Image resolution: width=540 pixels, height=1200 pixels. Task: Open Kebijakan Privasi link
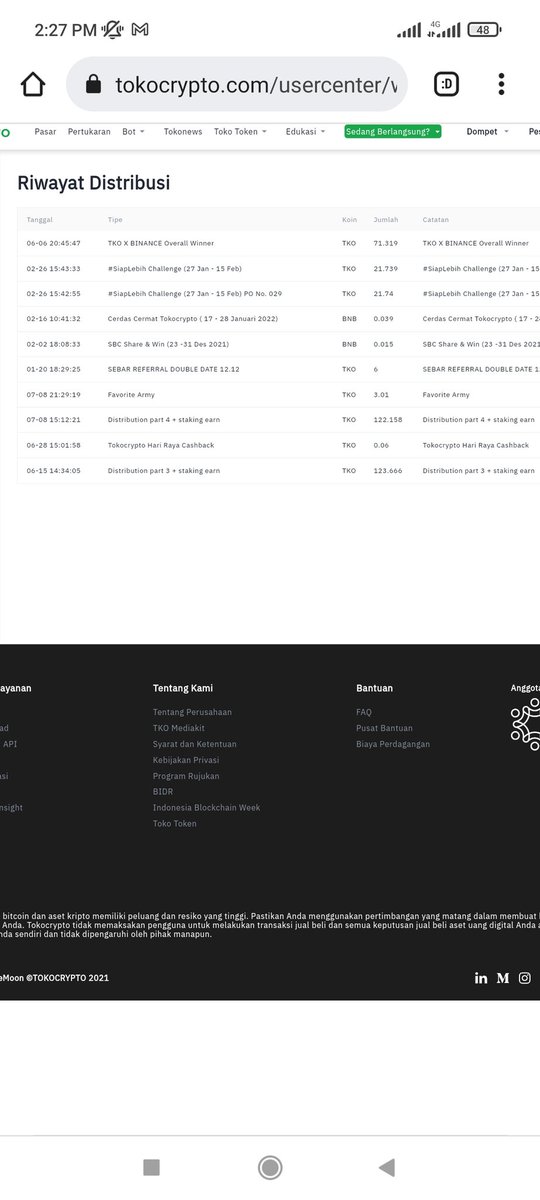coord(186,760)
